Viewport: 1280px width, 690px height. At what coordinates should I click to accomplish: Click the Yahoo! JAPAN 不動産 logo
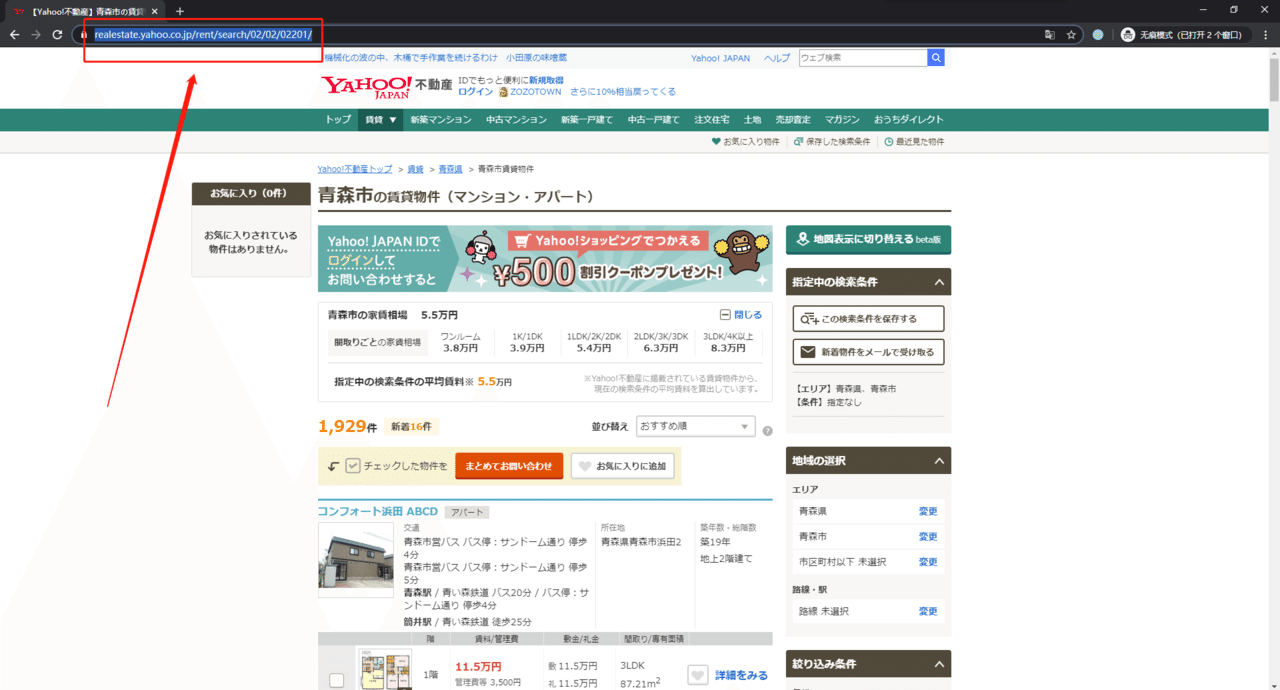coord(386,87)
